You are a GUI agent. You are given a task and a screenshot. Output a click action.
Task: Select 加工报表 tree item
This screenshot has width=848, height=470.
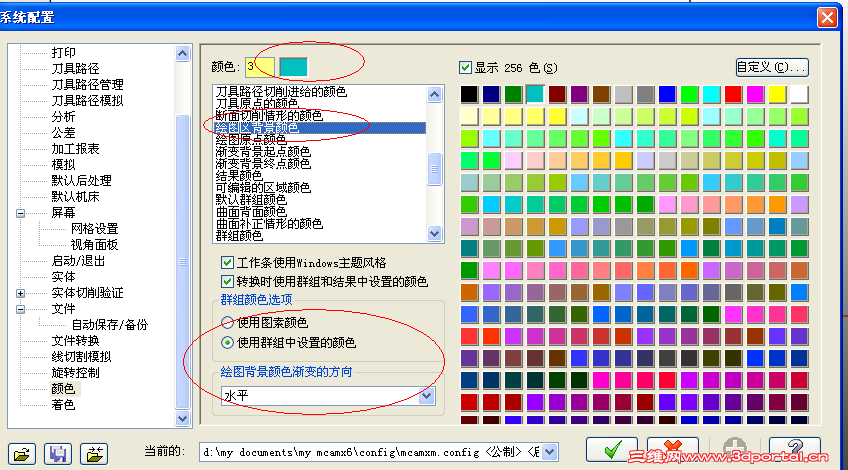75,149
